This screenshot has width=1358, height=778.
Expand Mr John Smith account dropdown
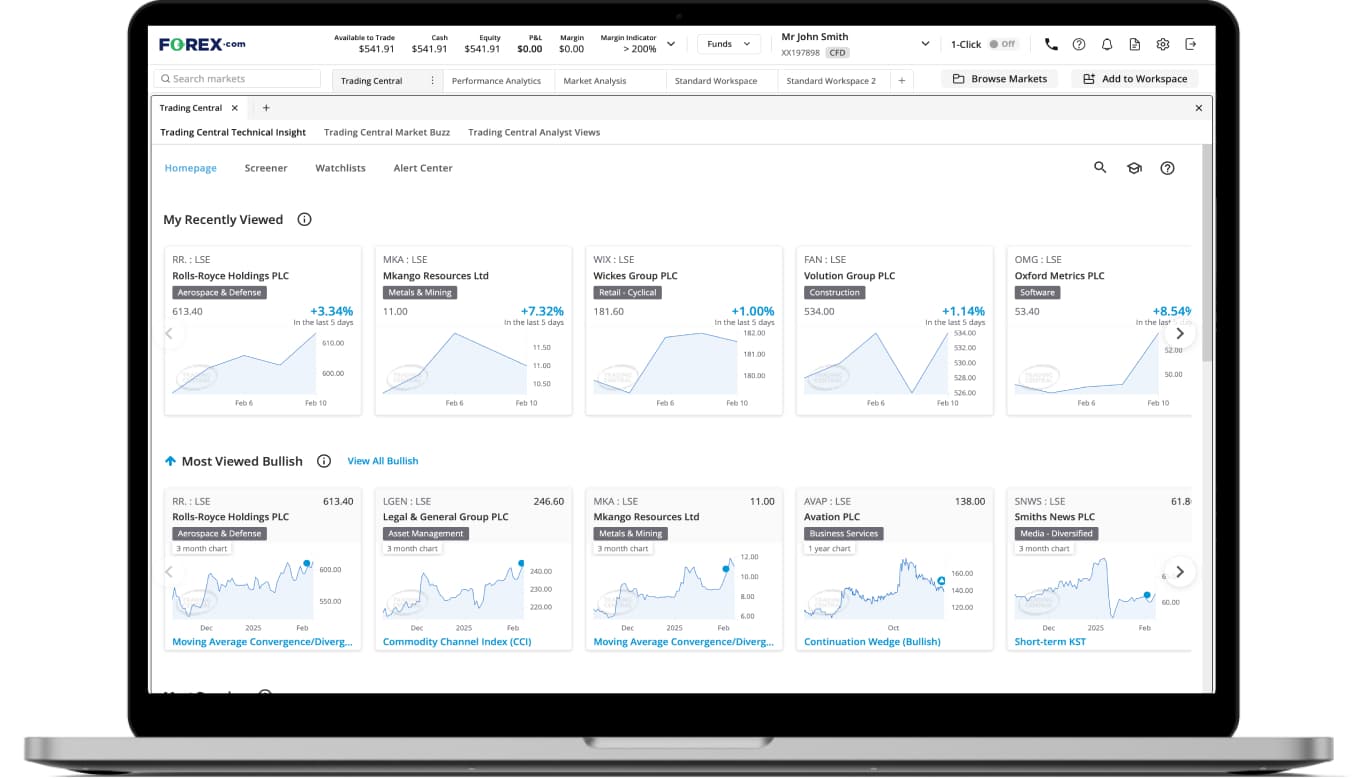pos(924,44)
